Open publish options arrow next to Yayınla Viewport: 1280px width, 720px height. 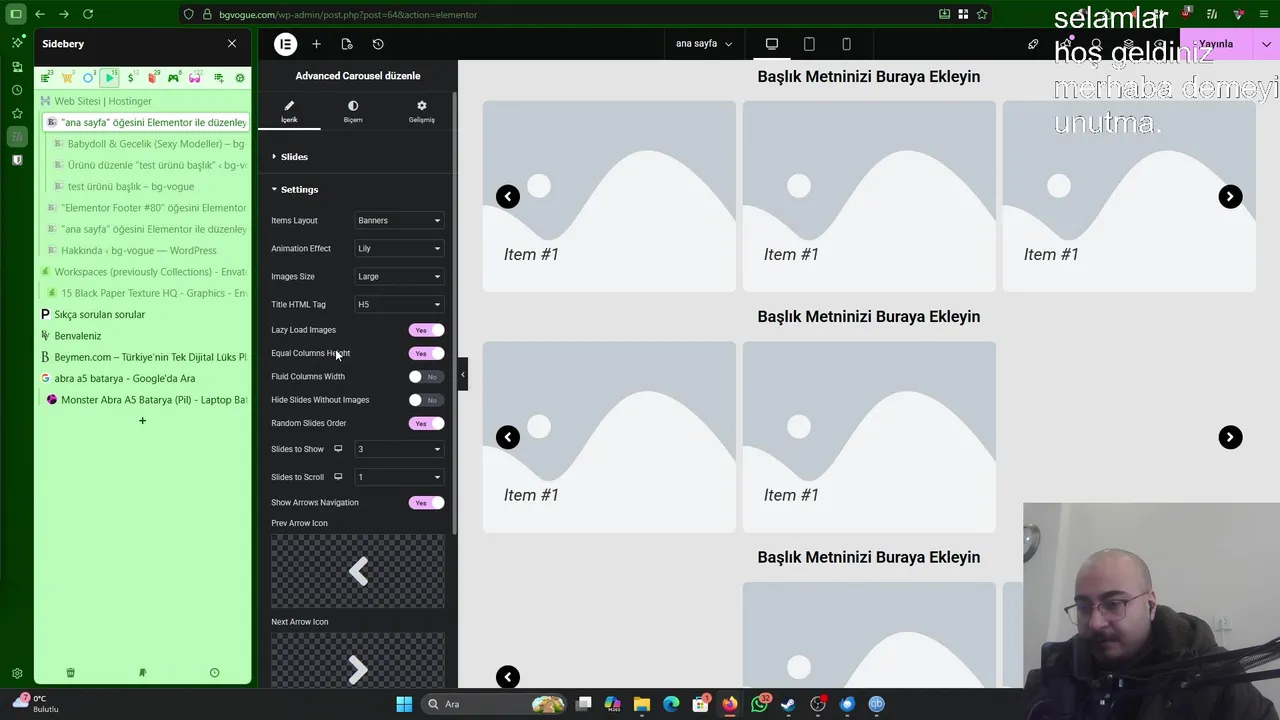click(x=1267, y=44)
